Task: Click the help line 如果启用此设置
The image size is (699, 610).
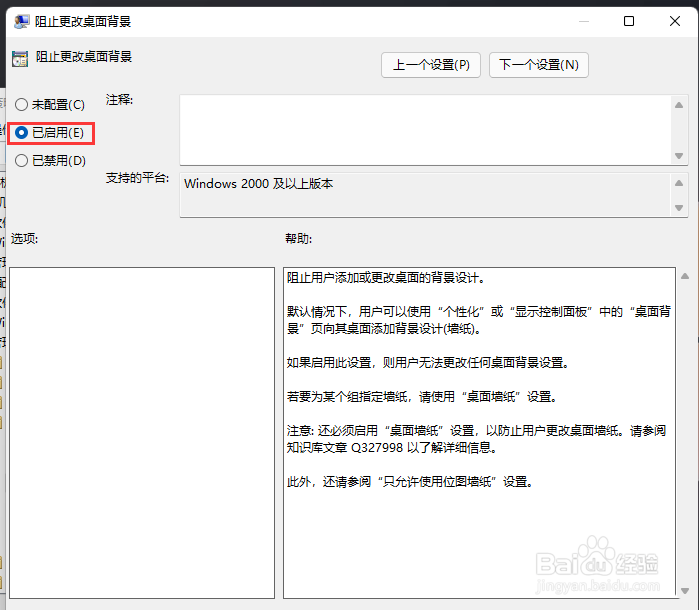Action: tap(429, 363)
